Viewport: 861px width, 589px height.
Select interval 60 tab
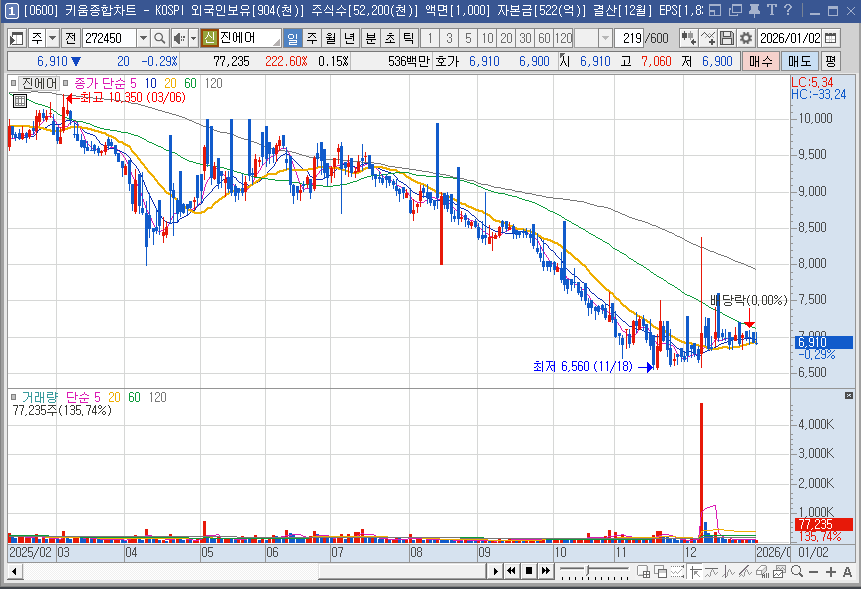(544, 38)
